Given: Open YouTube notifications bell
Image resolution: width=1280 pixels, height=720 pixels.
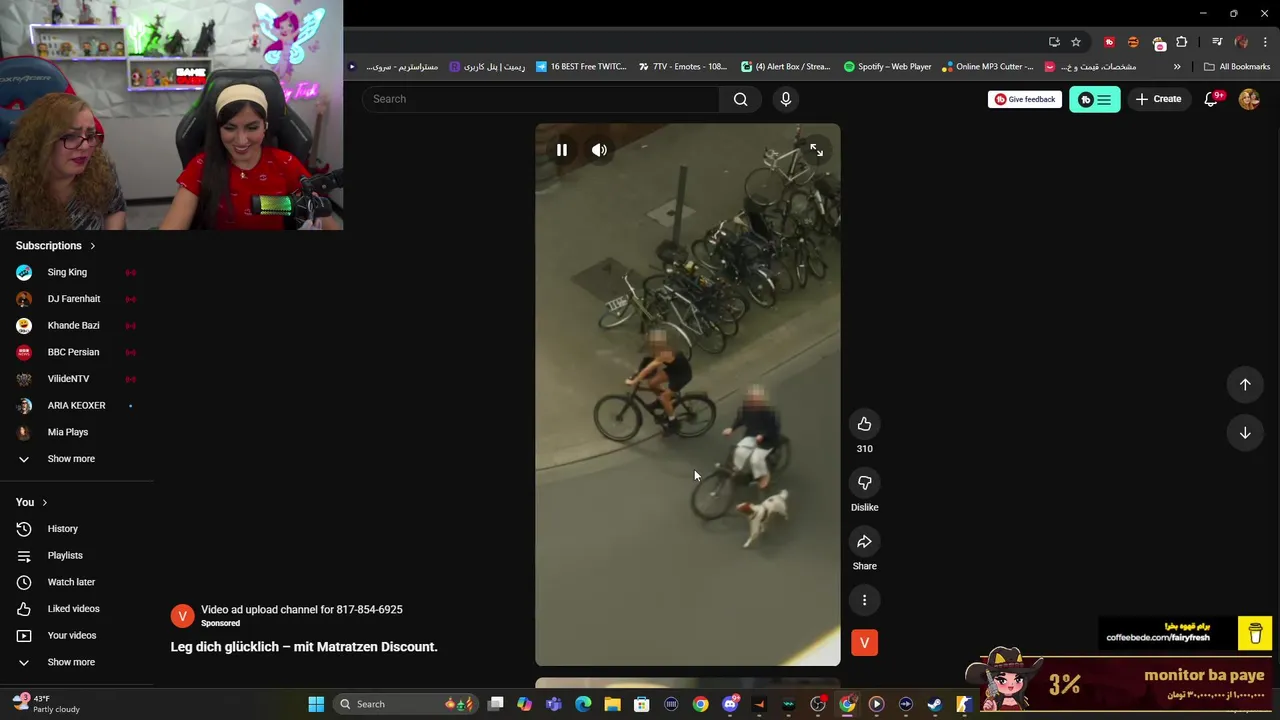Looking at the screenshot, I should pyautogui.click(x=1212, y=99).
